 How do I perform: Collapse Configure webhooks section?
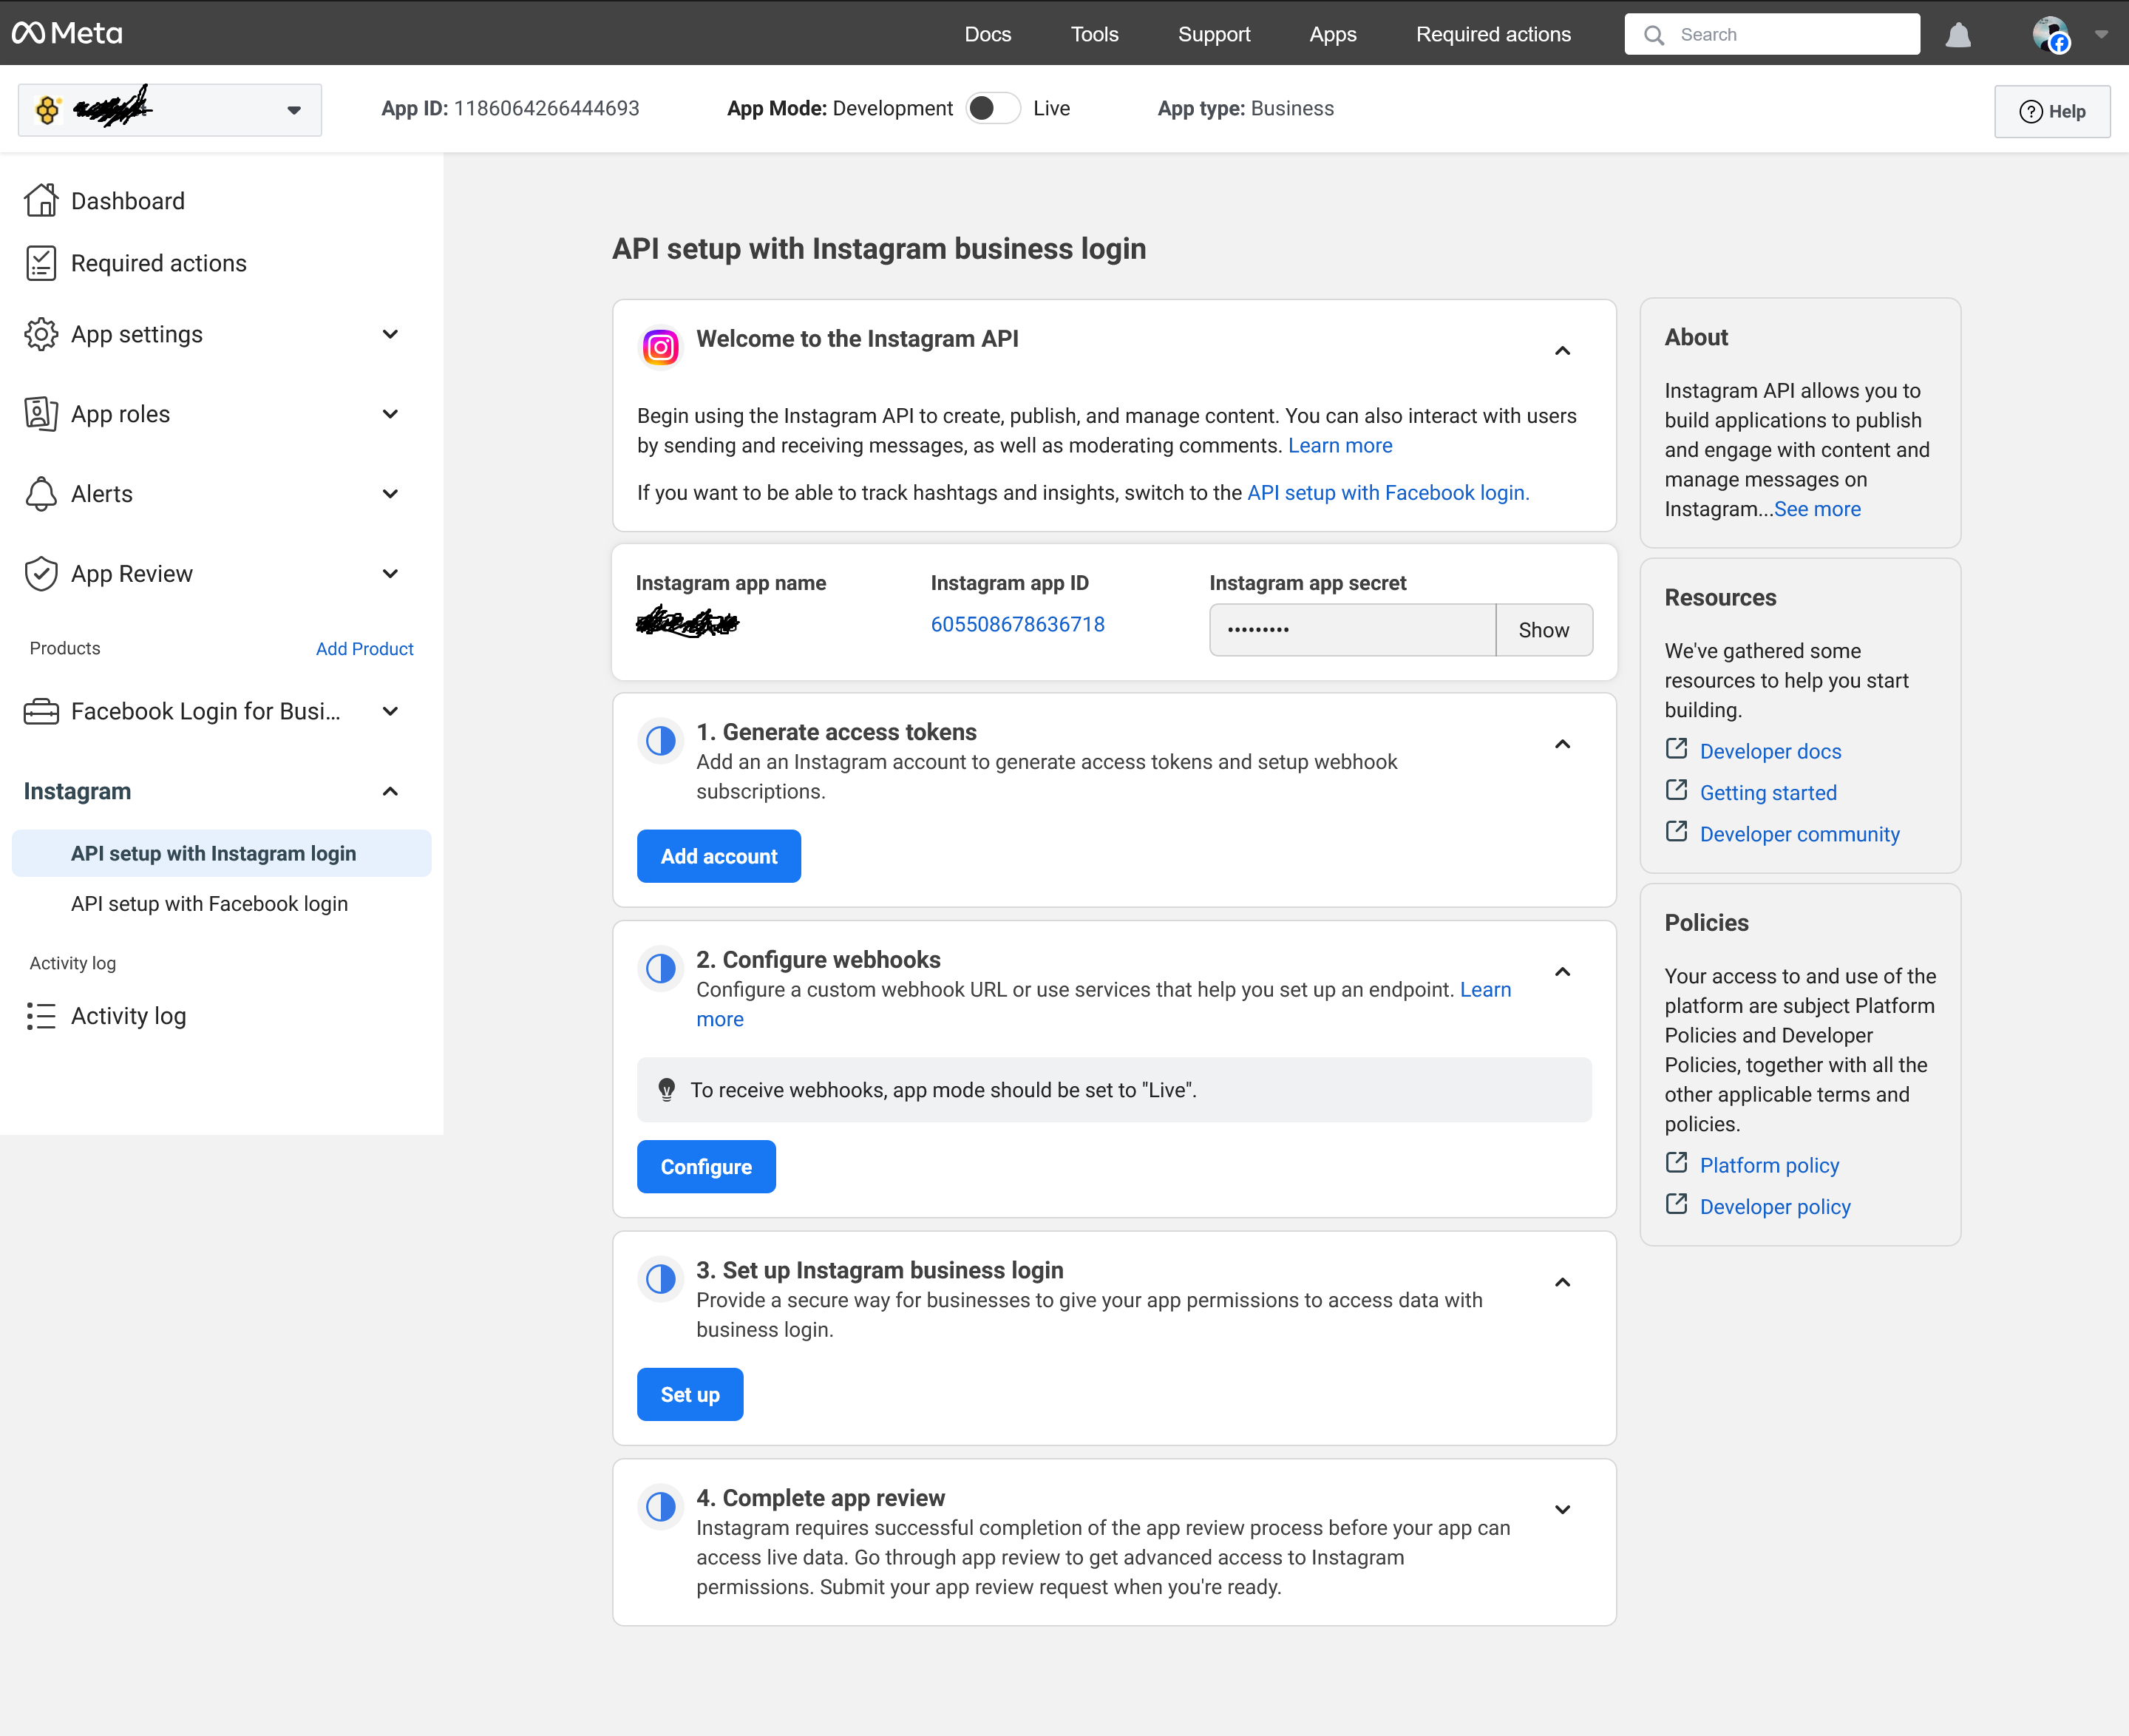click(1562, 972)
